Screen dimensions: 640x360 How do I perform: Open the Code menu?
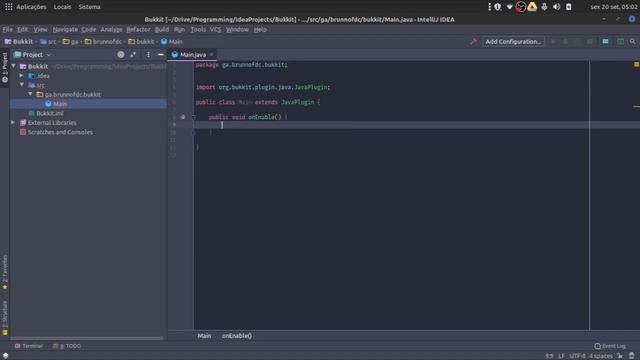89,29
